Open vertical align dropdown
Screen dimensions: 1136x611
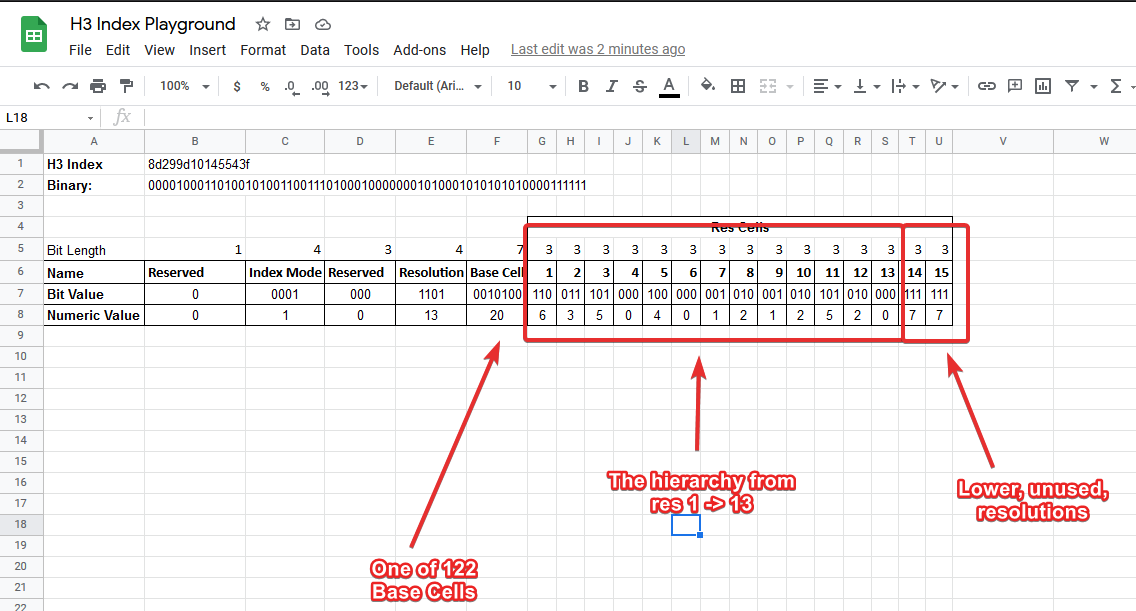[866, 86]
